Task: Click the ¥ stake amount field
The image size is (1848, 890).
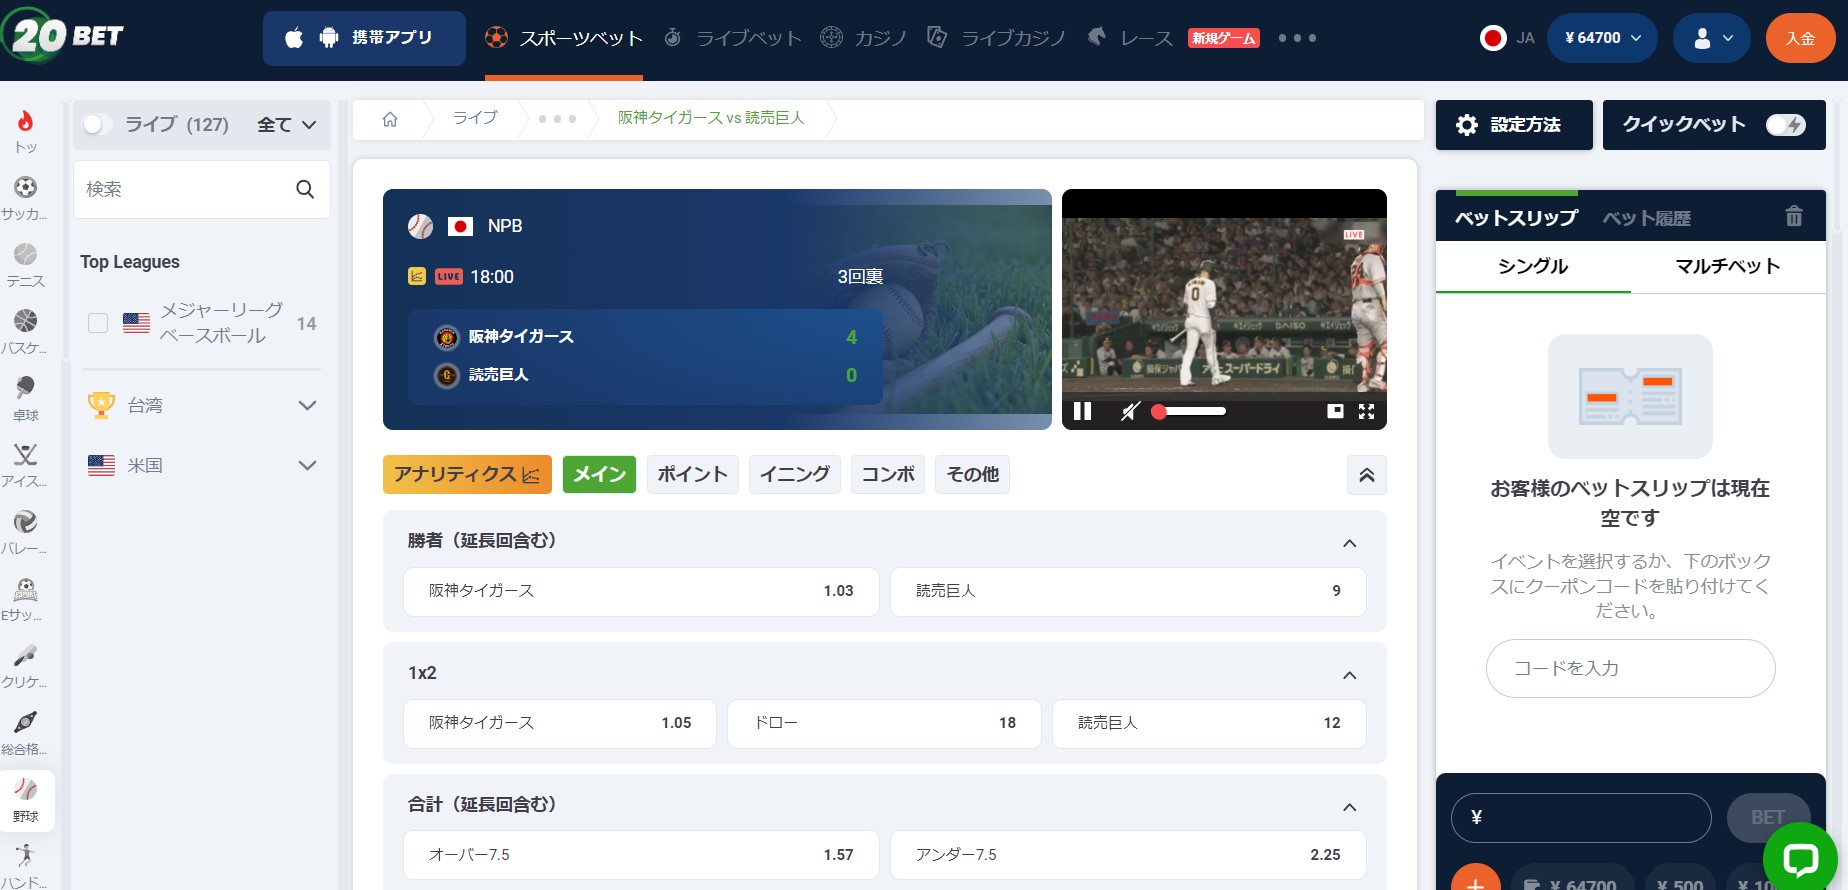Action: coord(1581,818)
